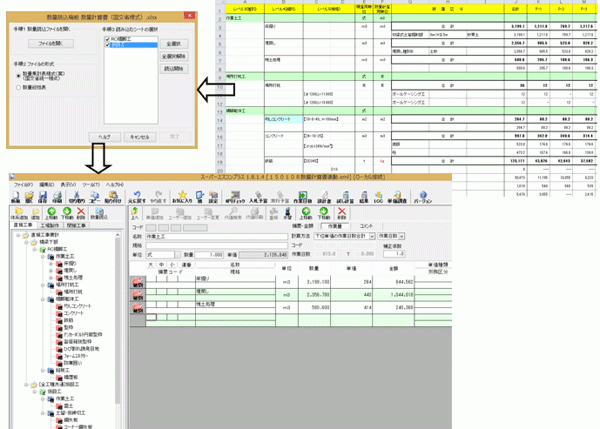This screenshot has width=600, height=429.
Task: Select the 数量集計表様式 radio button
Action: [18, 73]
